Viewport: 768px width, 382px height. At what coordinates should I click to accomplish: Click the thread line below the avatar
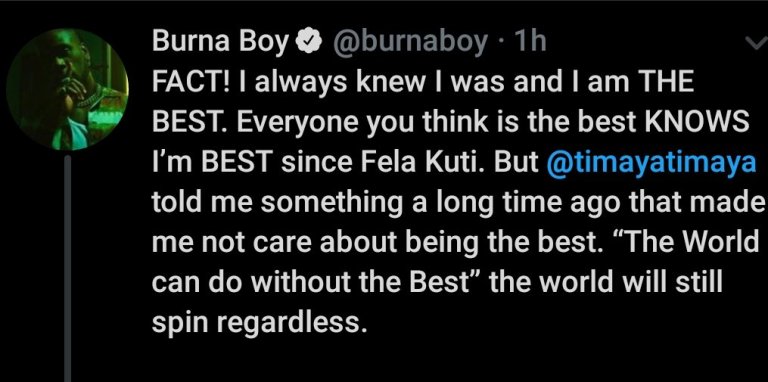68,268
